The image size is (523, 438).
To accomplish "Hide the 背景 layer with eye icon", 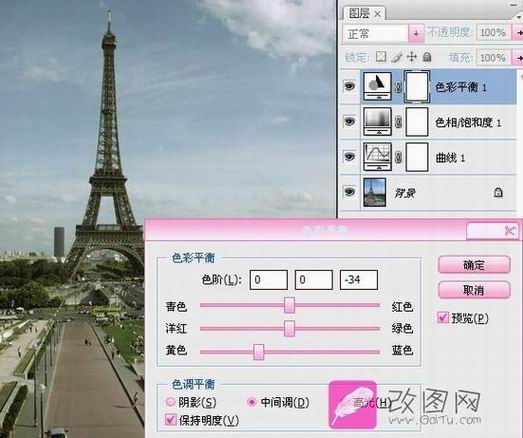I will pos(349,192).
